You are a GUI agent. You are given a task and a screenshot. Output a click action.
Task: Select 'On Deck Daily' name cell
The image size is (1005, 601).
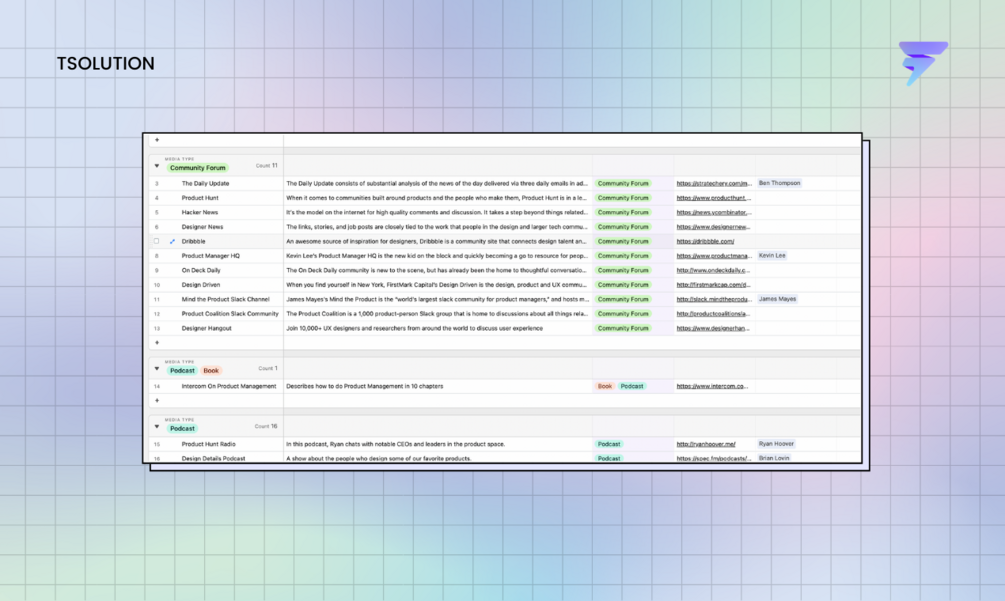tap(201, 270)
